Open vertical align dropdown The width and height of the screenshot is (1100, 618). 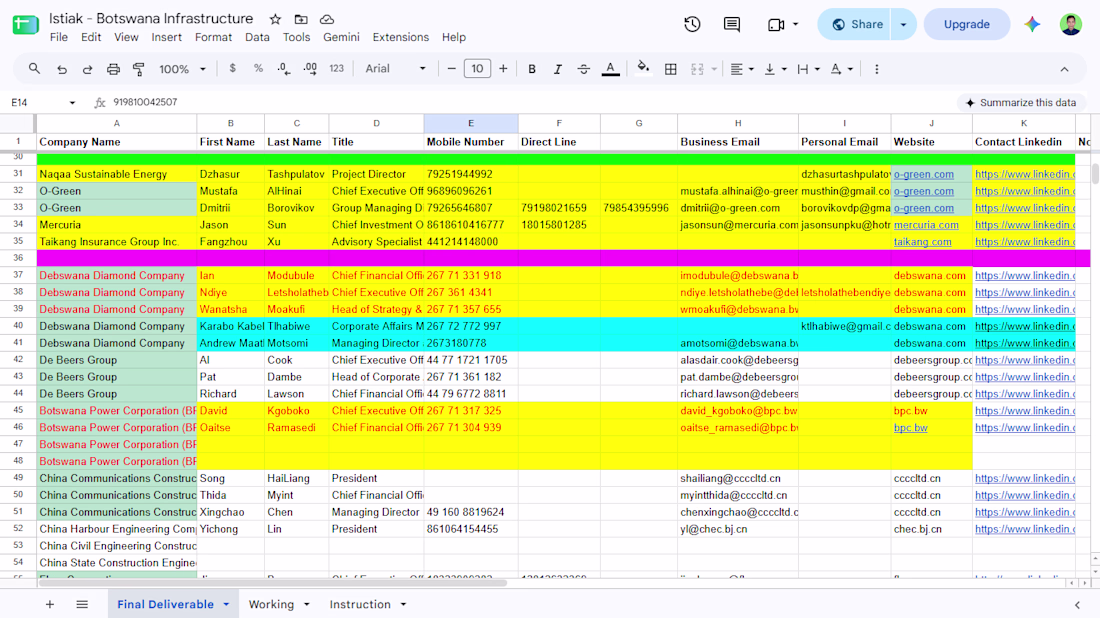[774, 69]
